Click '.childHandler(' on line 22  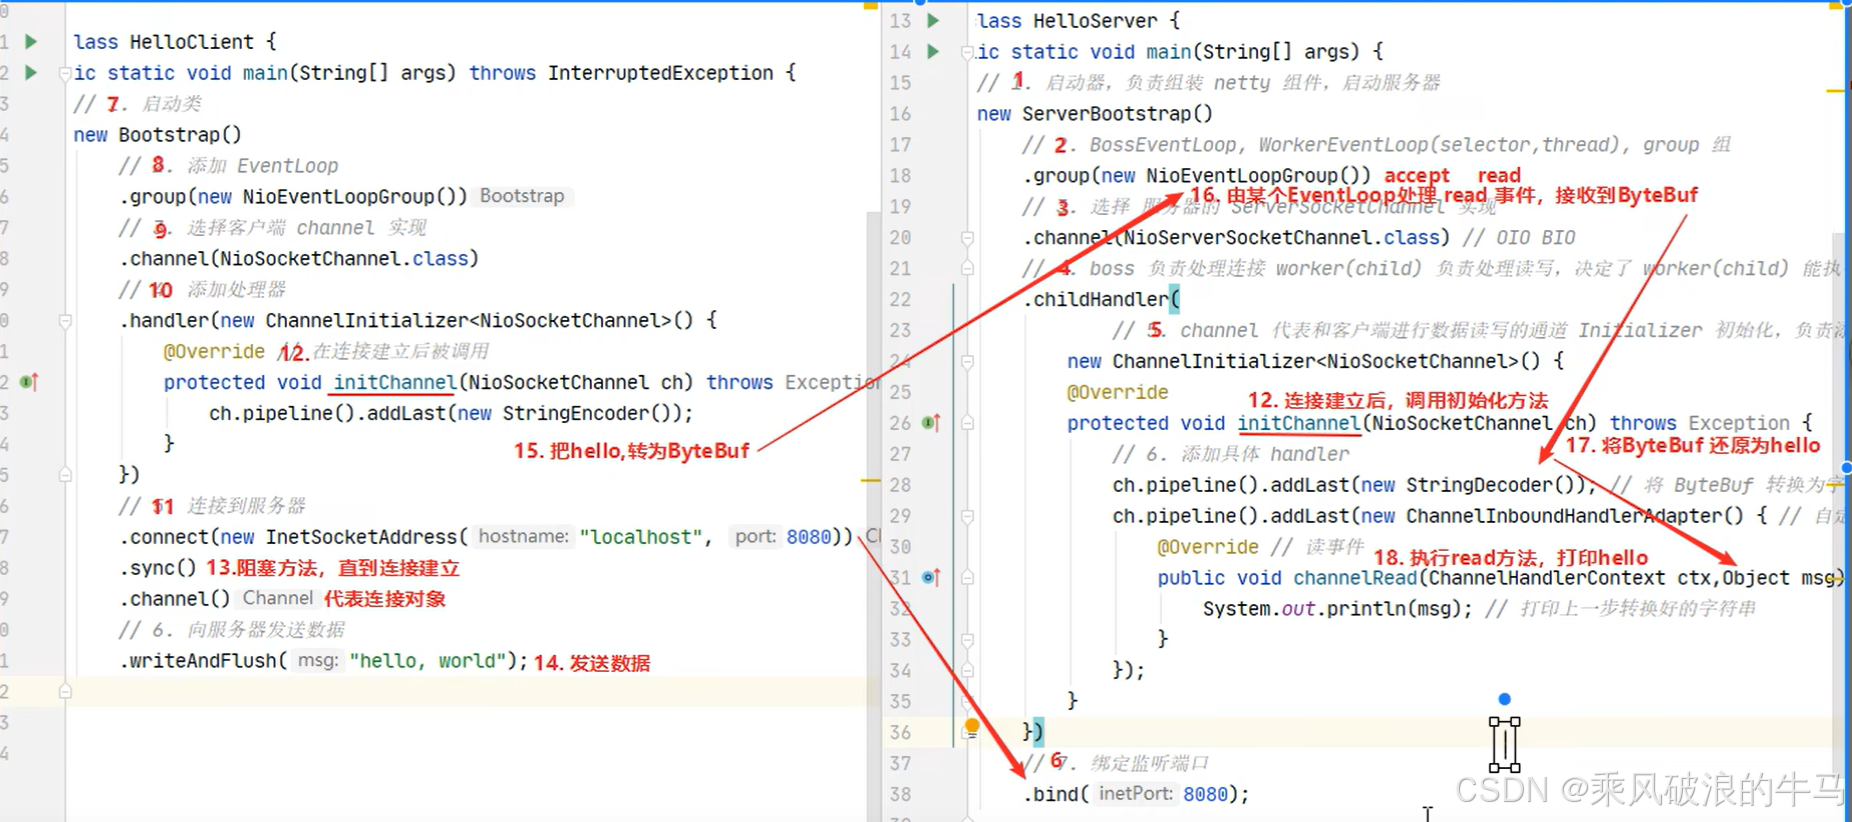1101,299
